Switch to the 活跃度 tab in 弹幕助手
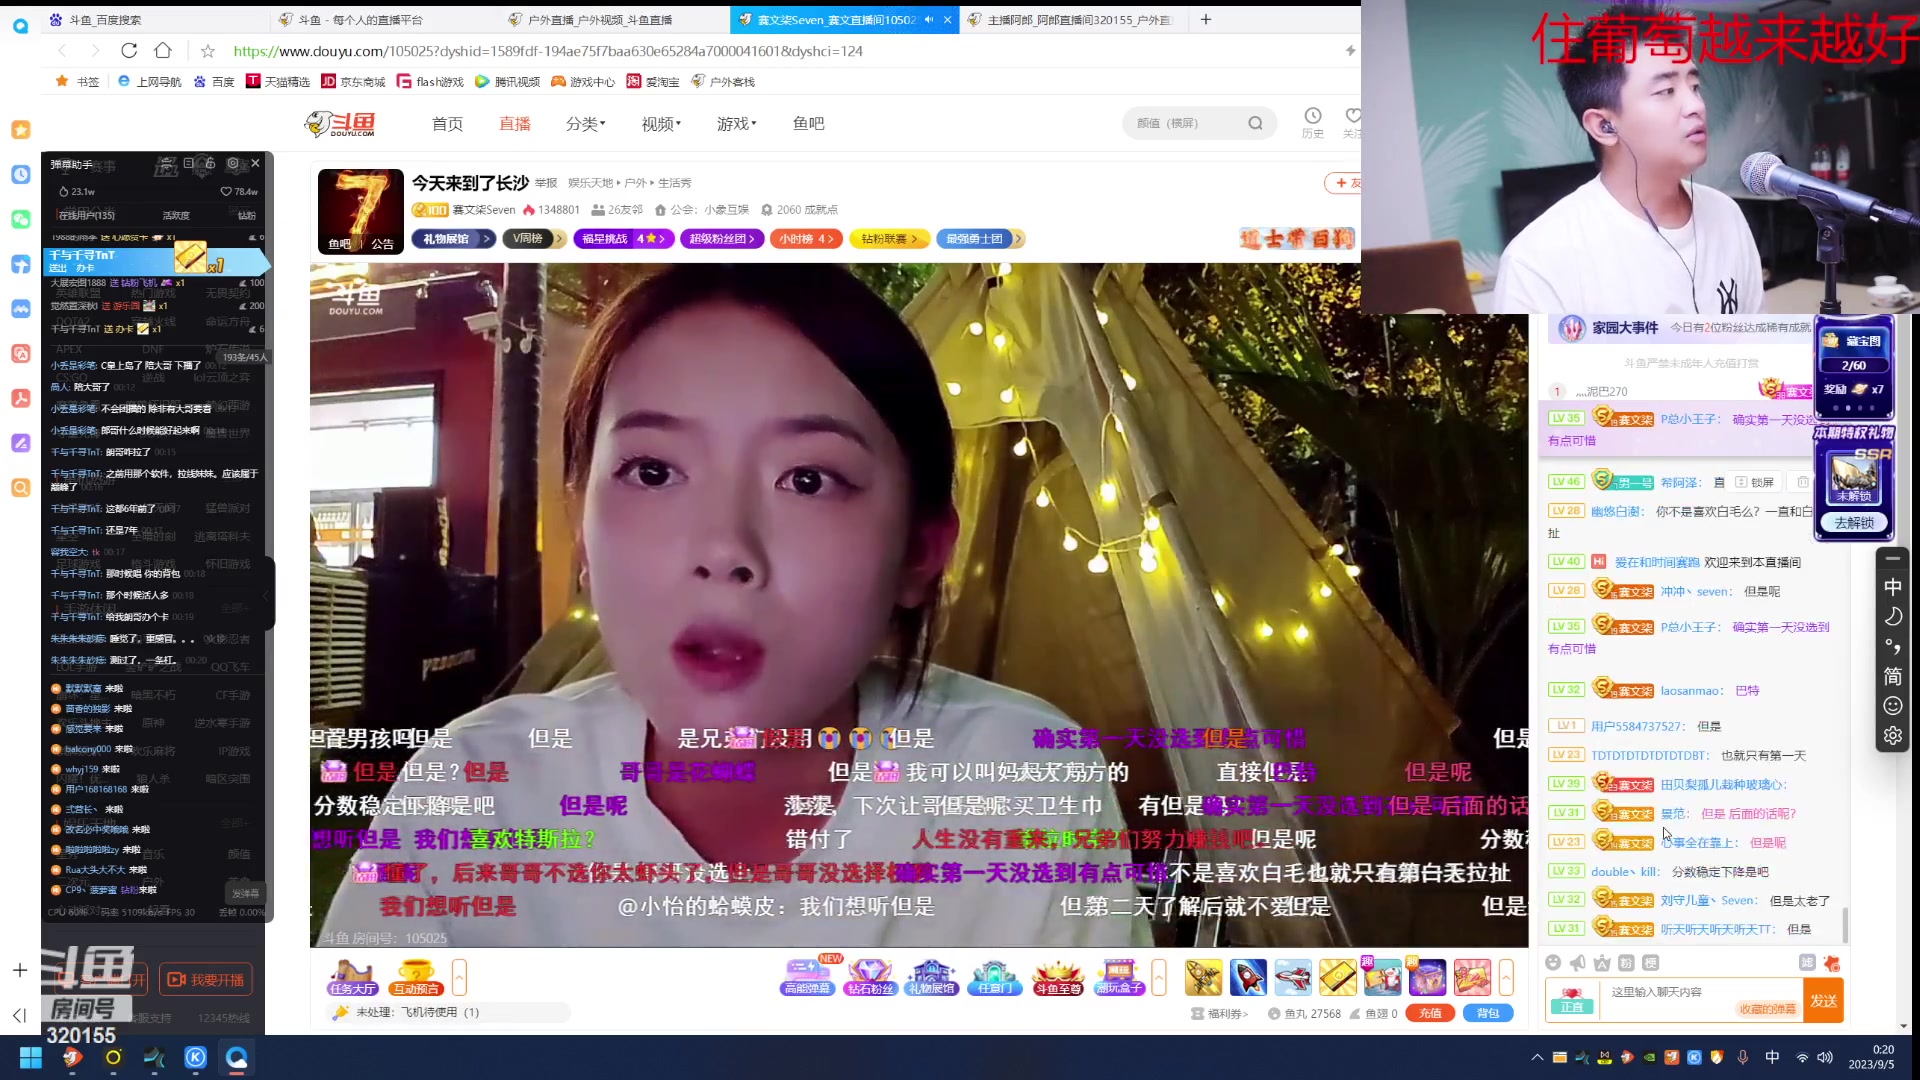 [x=176, y=215]
